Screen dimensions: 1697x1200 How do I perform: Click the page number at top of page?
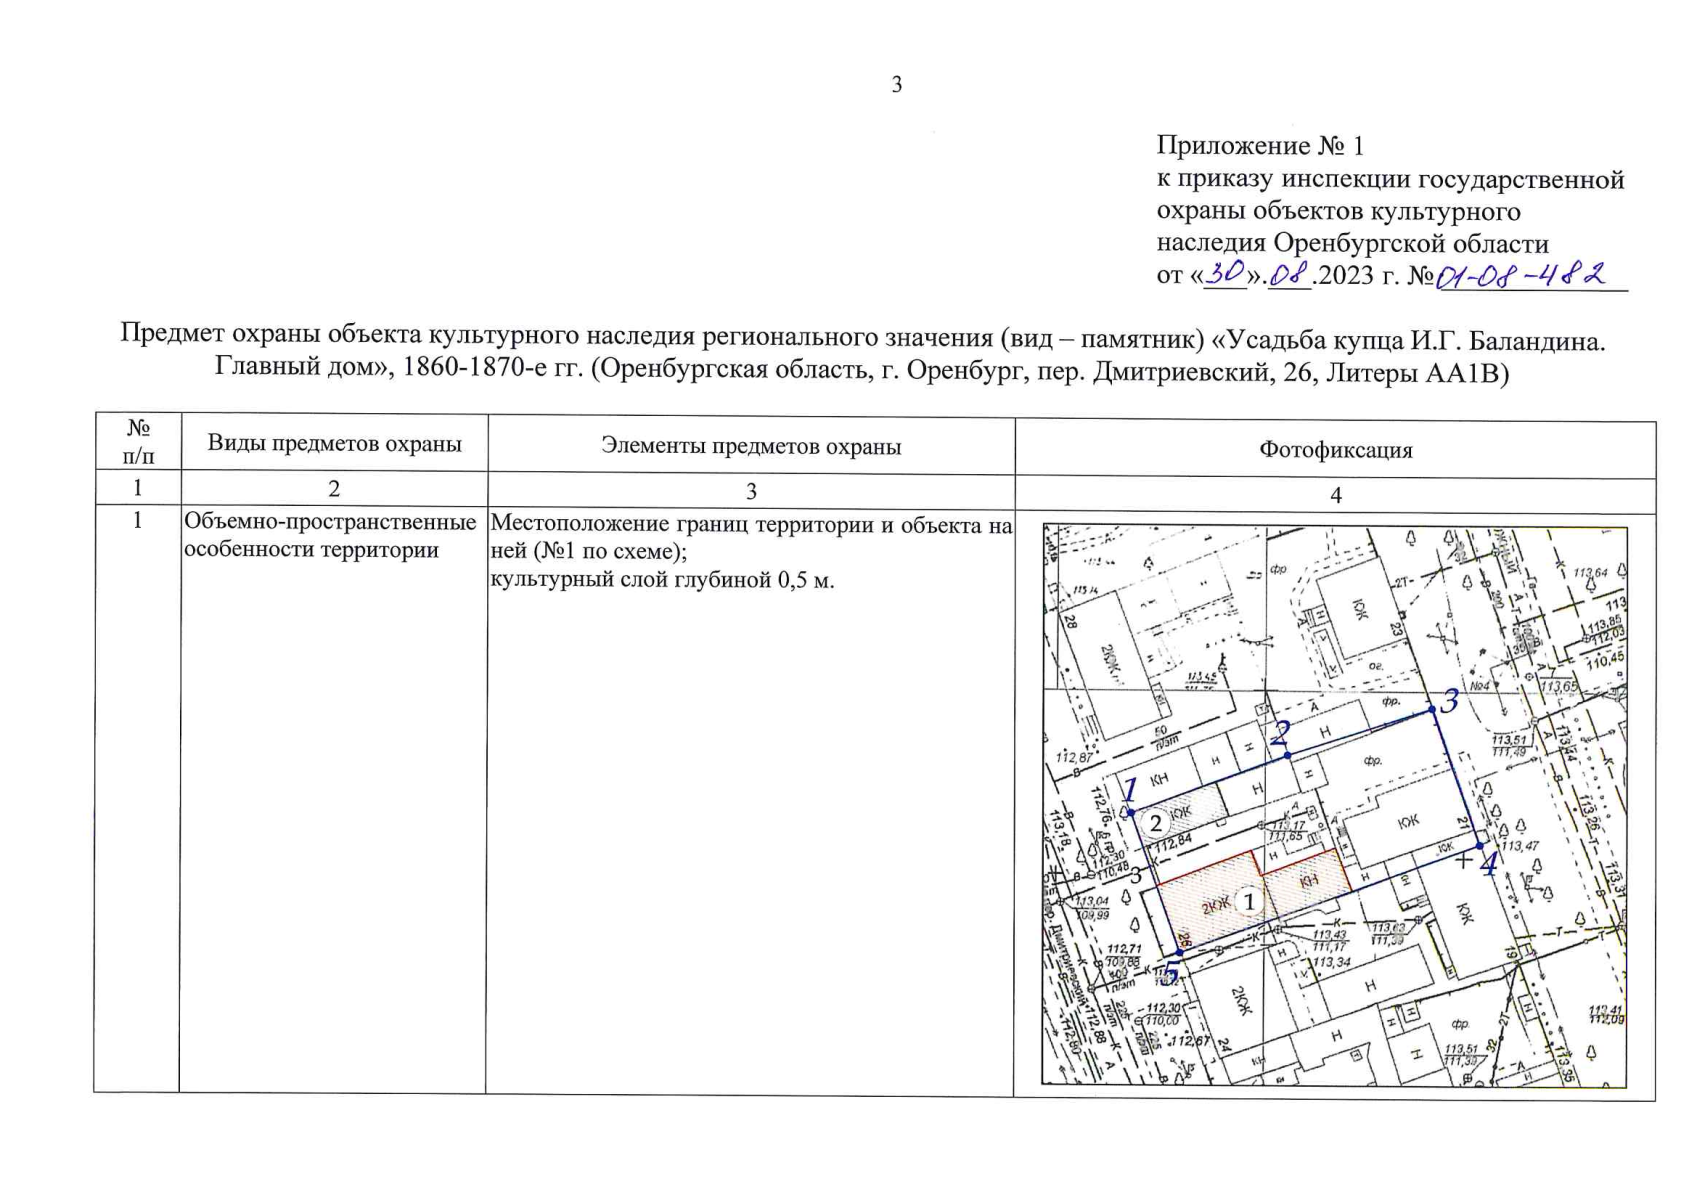pos(896,85)
